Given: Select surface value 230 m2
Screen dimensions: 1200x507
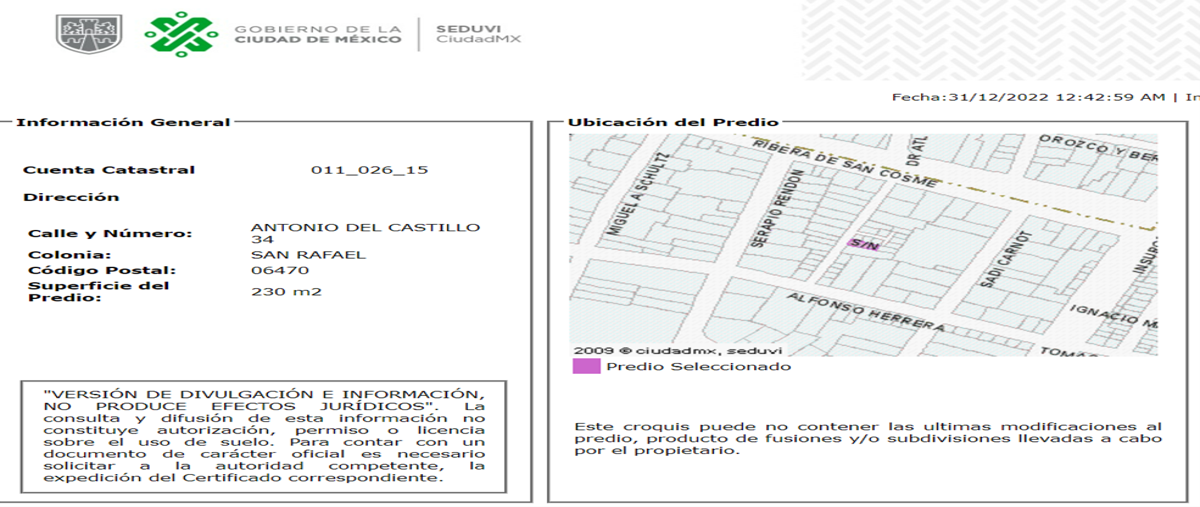Looking at the screenshot, I should [x=286, y=292].
